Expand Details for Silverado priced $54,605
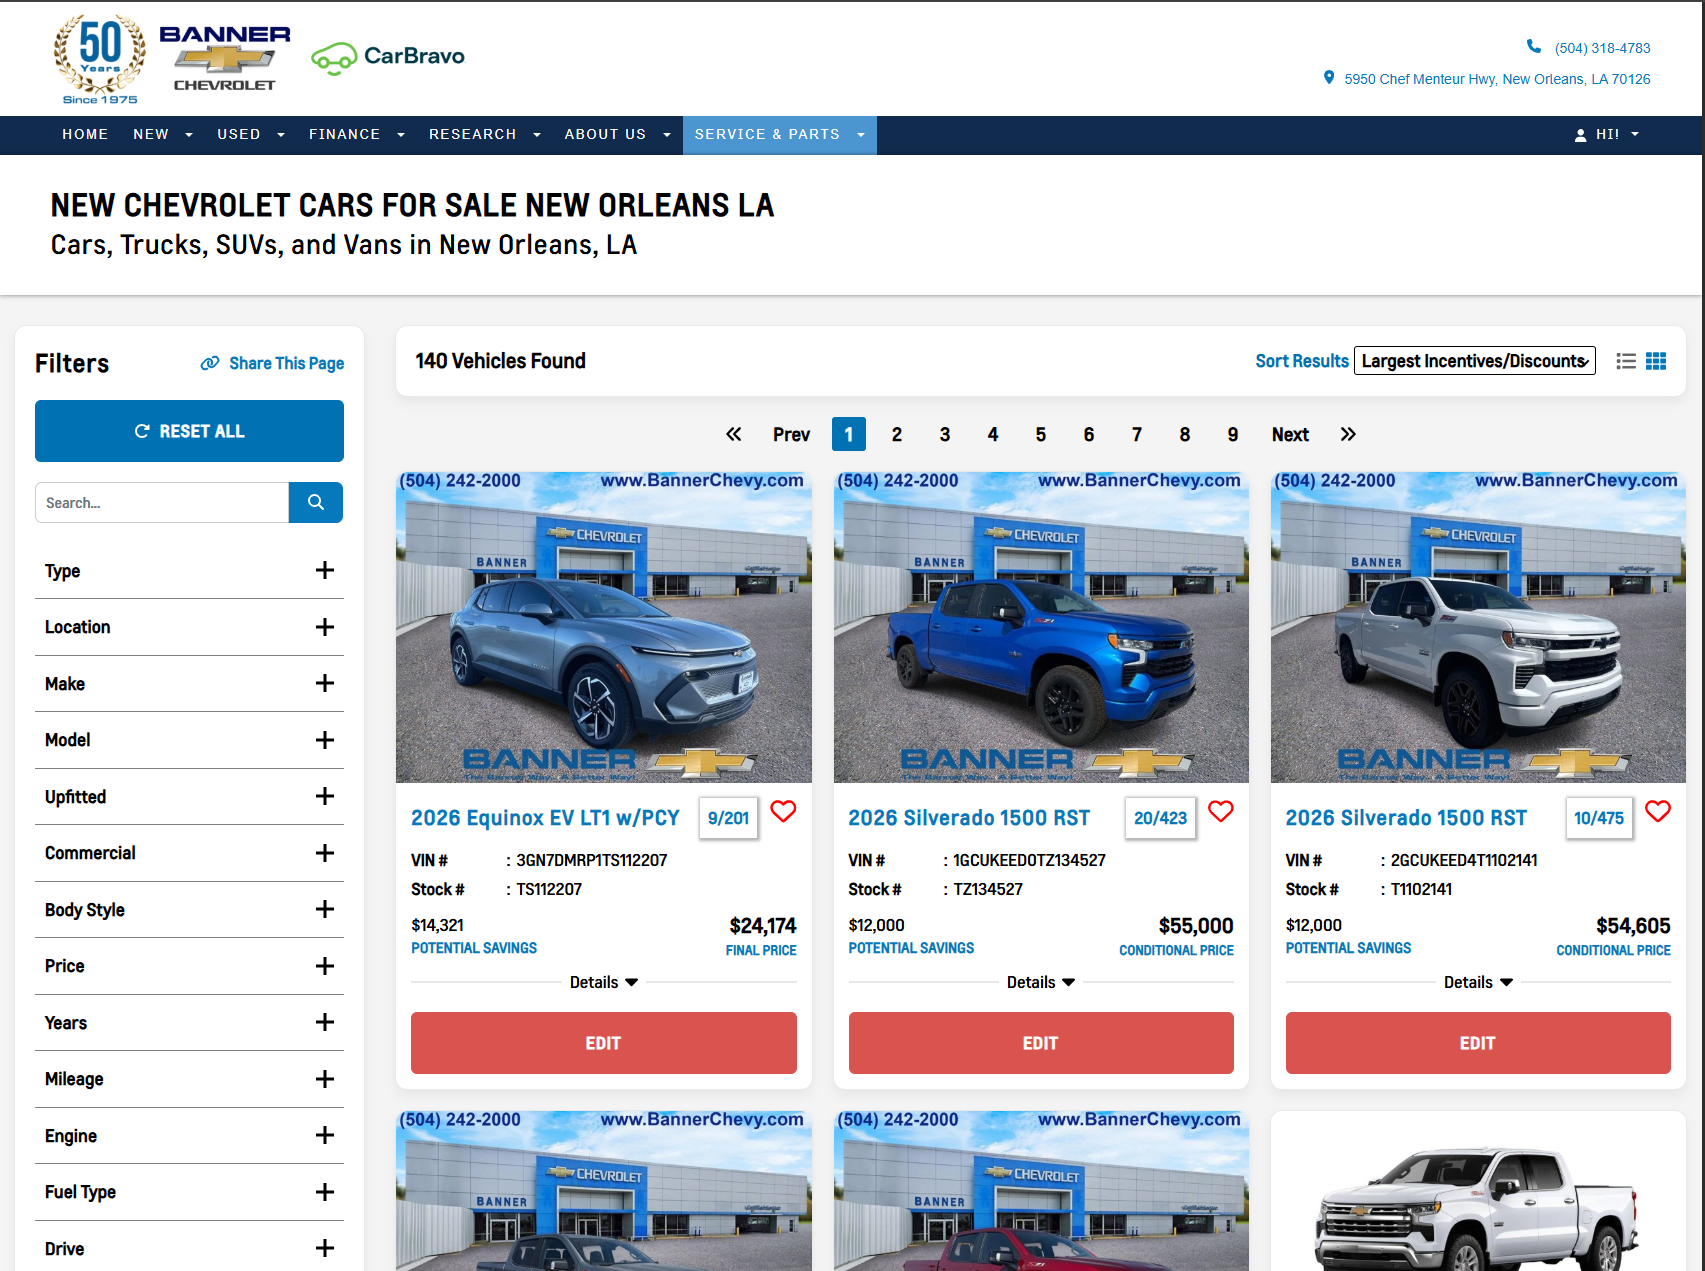Screen dimensions: 1705x1271 click(1478, 982)
